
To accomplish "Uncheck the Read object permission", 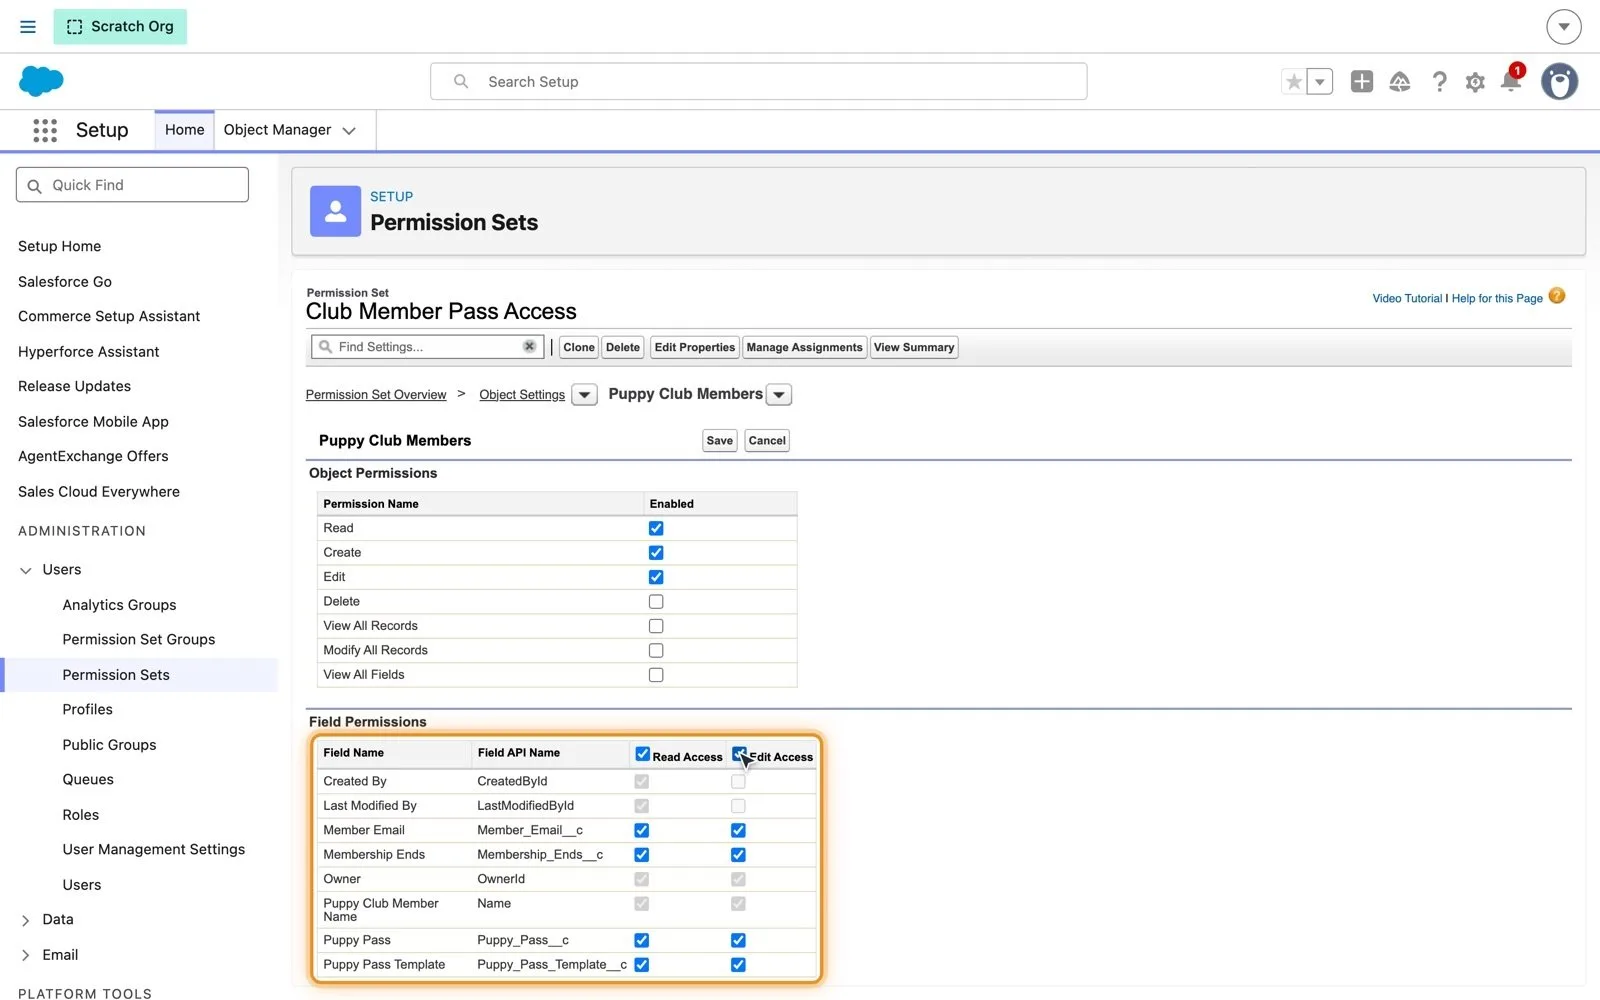I will coord(656,528).
